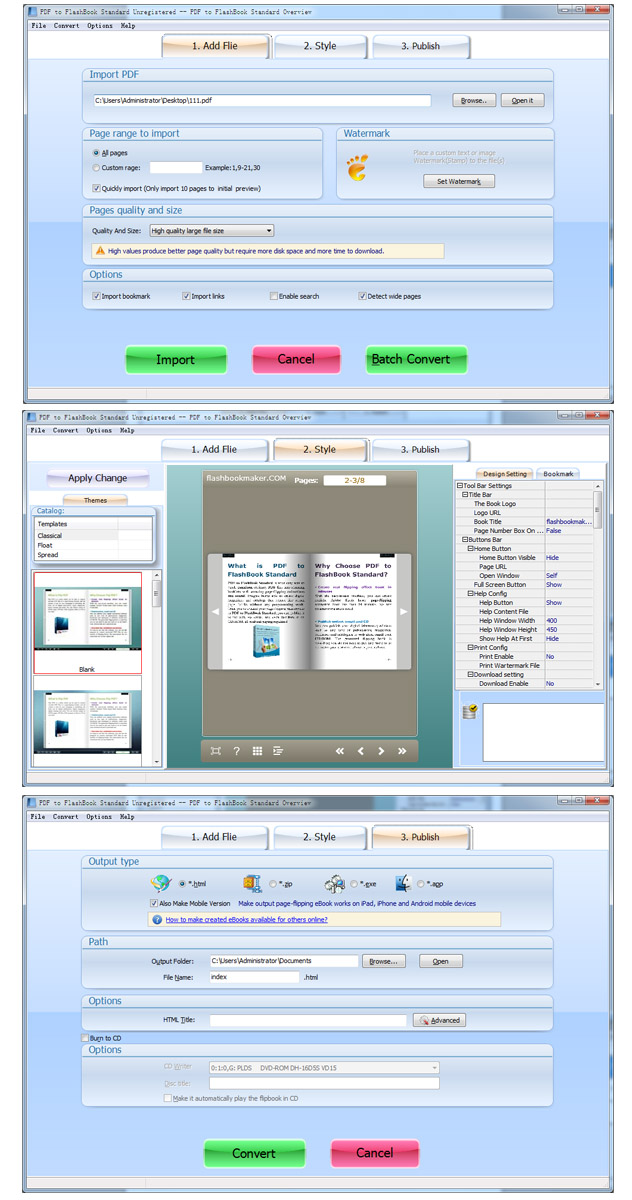Screen dimensions: 632x1200
Task: Enable the Burn to CD checkbox
Action: [x=84, y=1039]
